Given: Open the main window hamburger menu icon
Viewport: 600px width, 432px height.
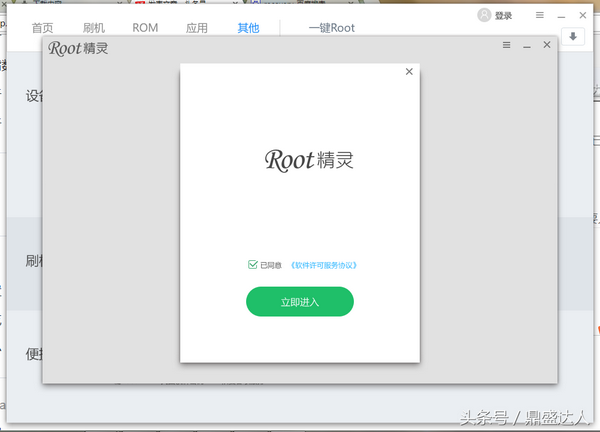Looking at the screenshot, I should pyautogui.click(x=540, y=15).
